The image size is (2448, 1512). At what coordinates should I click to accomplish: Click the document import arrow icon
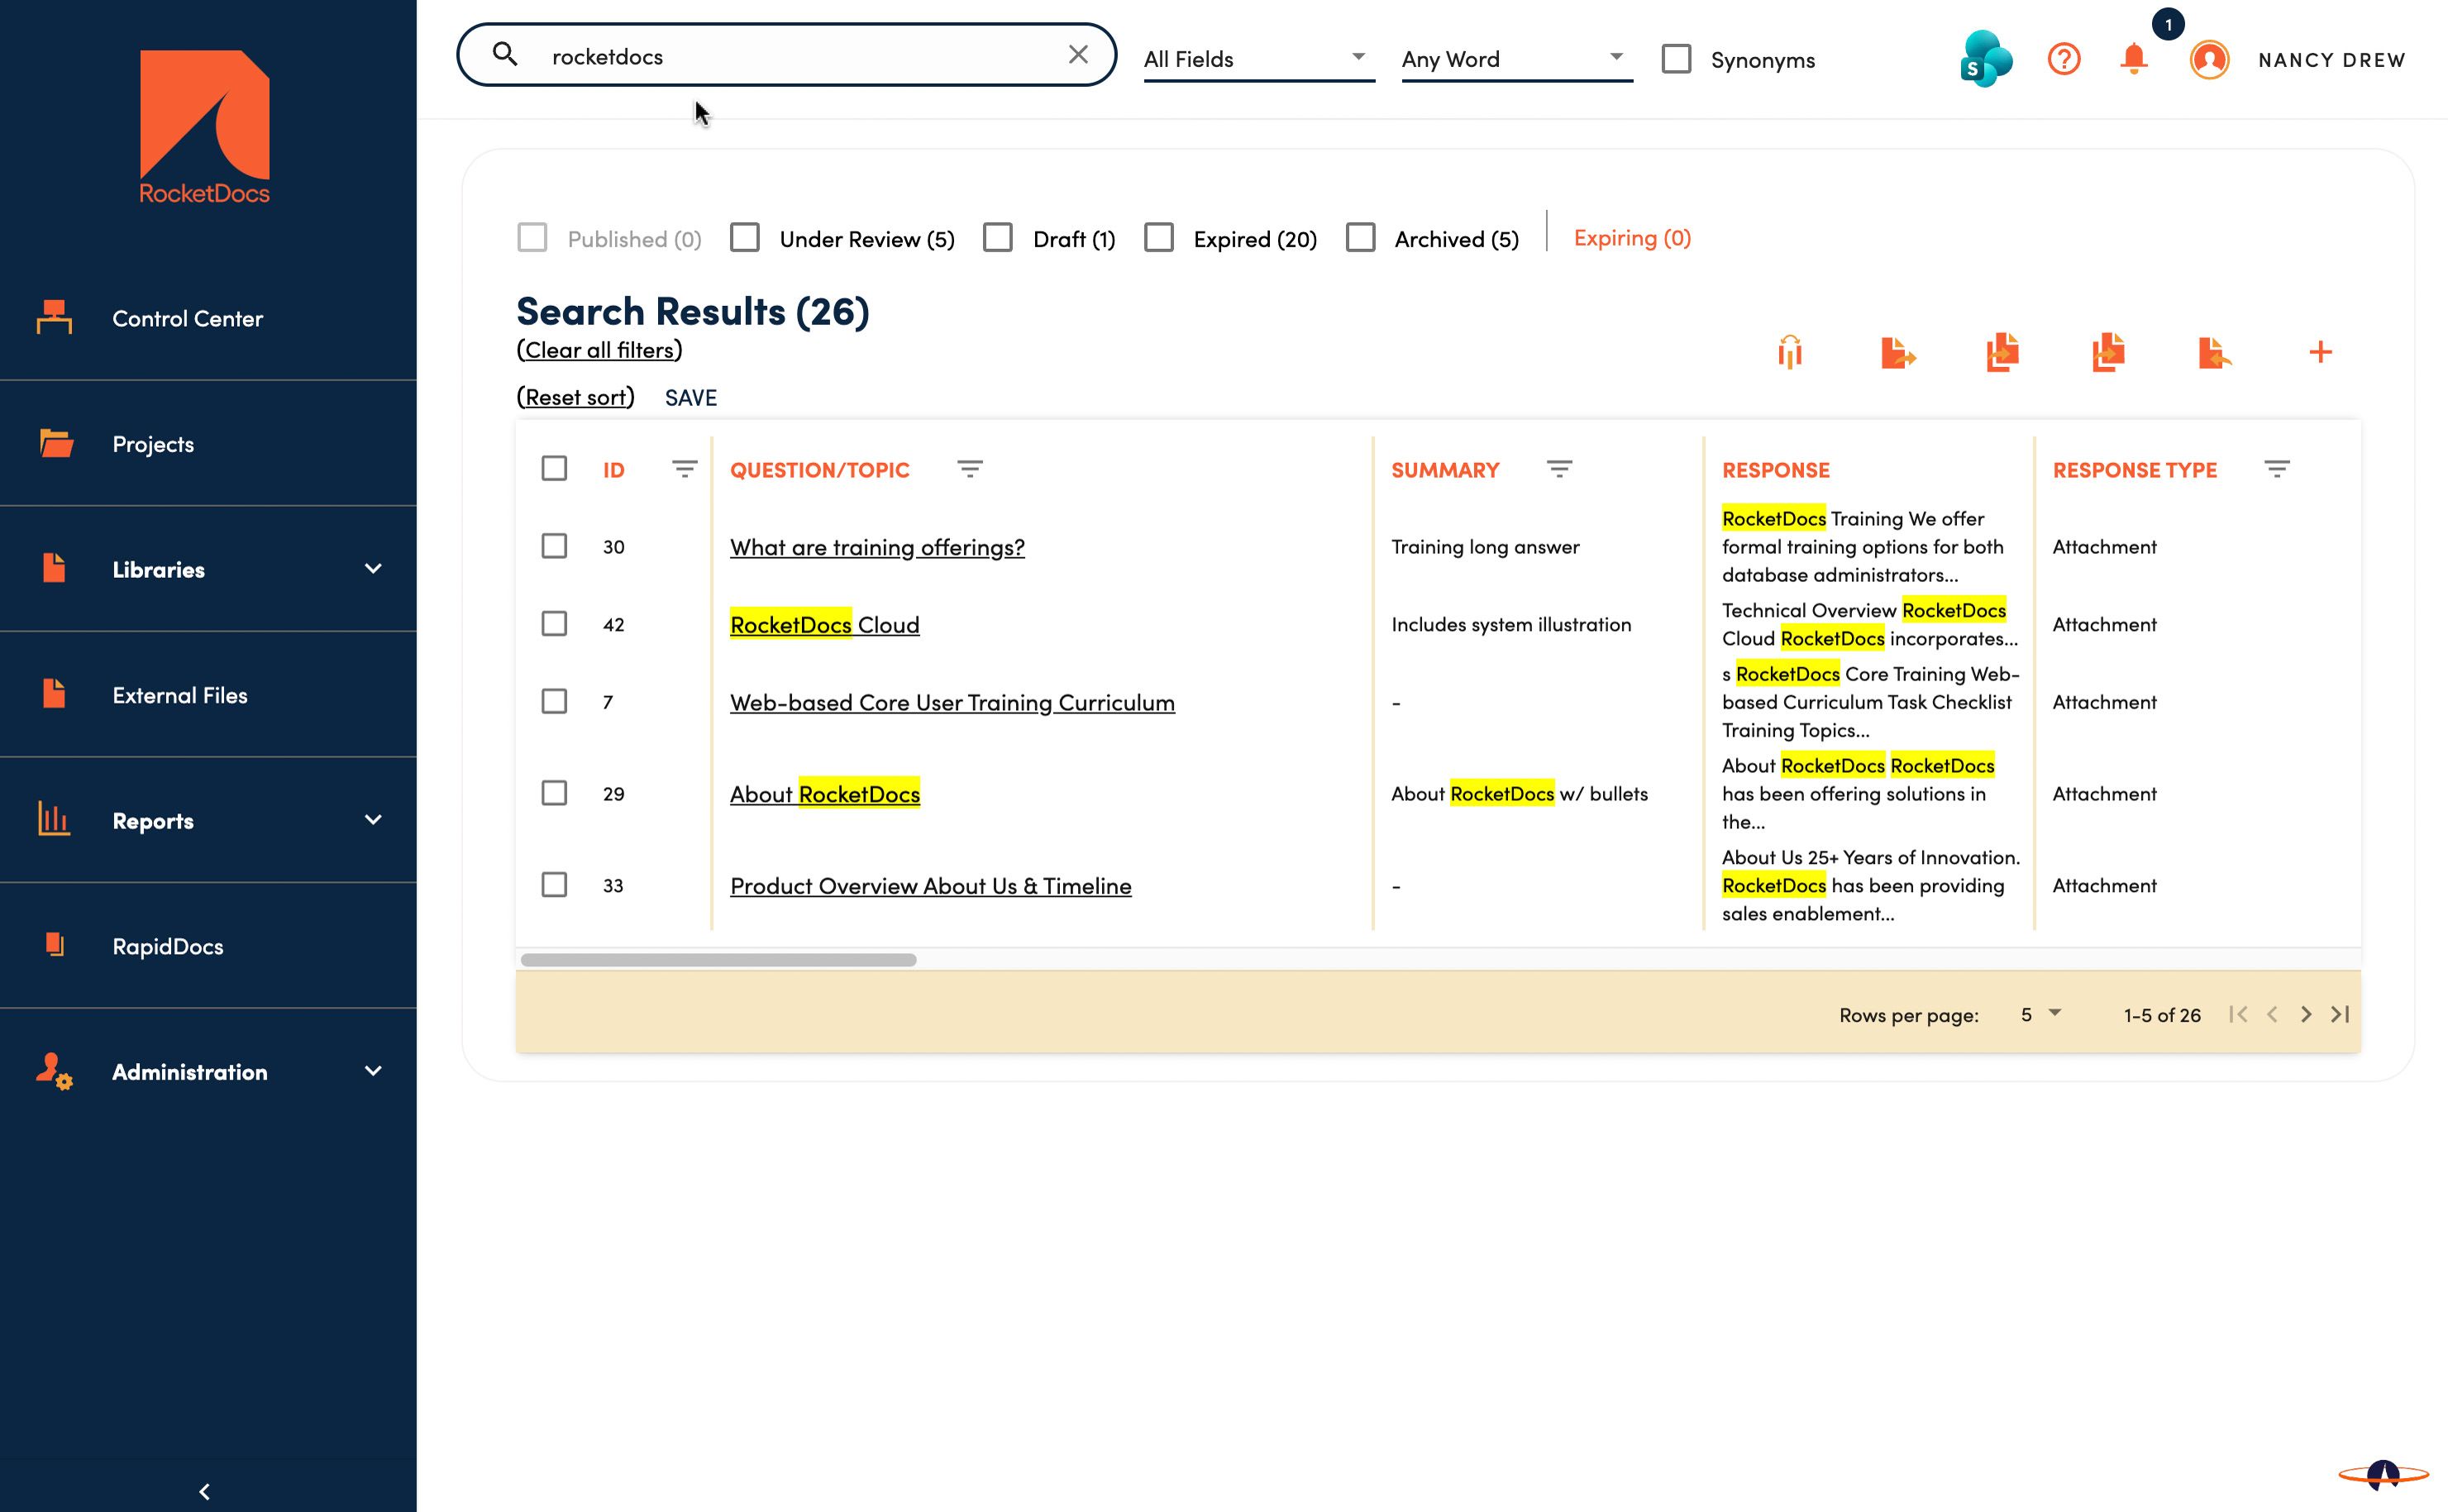[2215, 352]
